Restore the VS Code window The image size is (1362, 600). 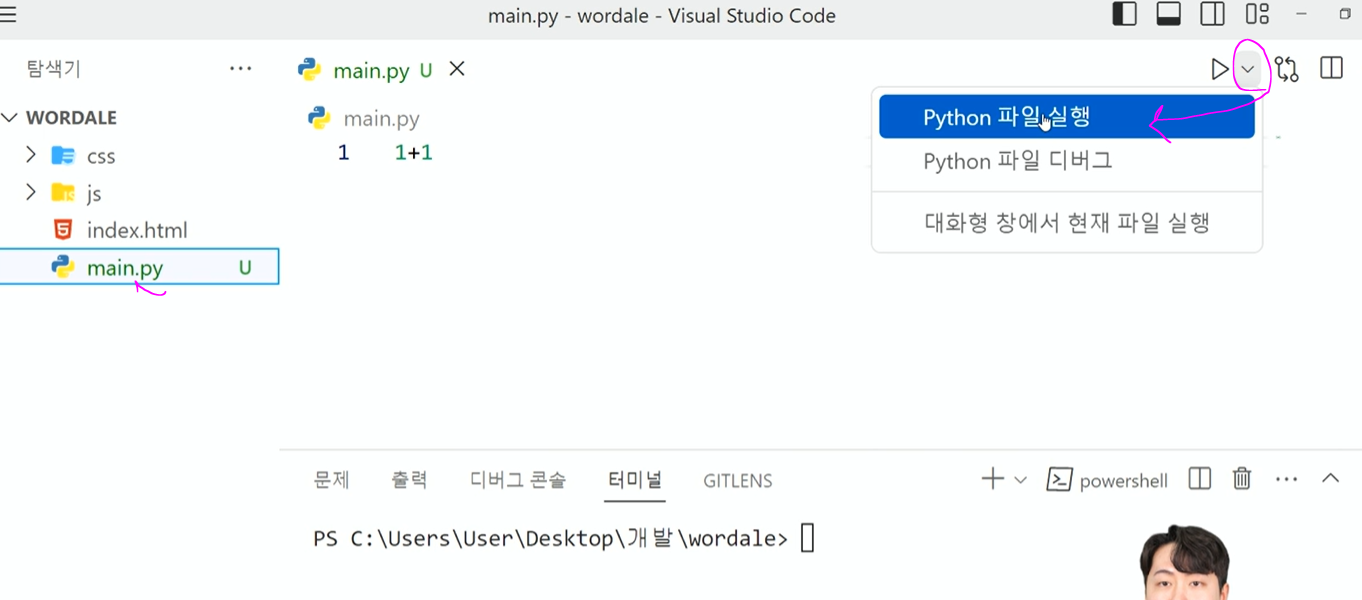(x=1344, y=14)
